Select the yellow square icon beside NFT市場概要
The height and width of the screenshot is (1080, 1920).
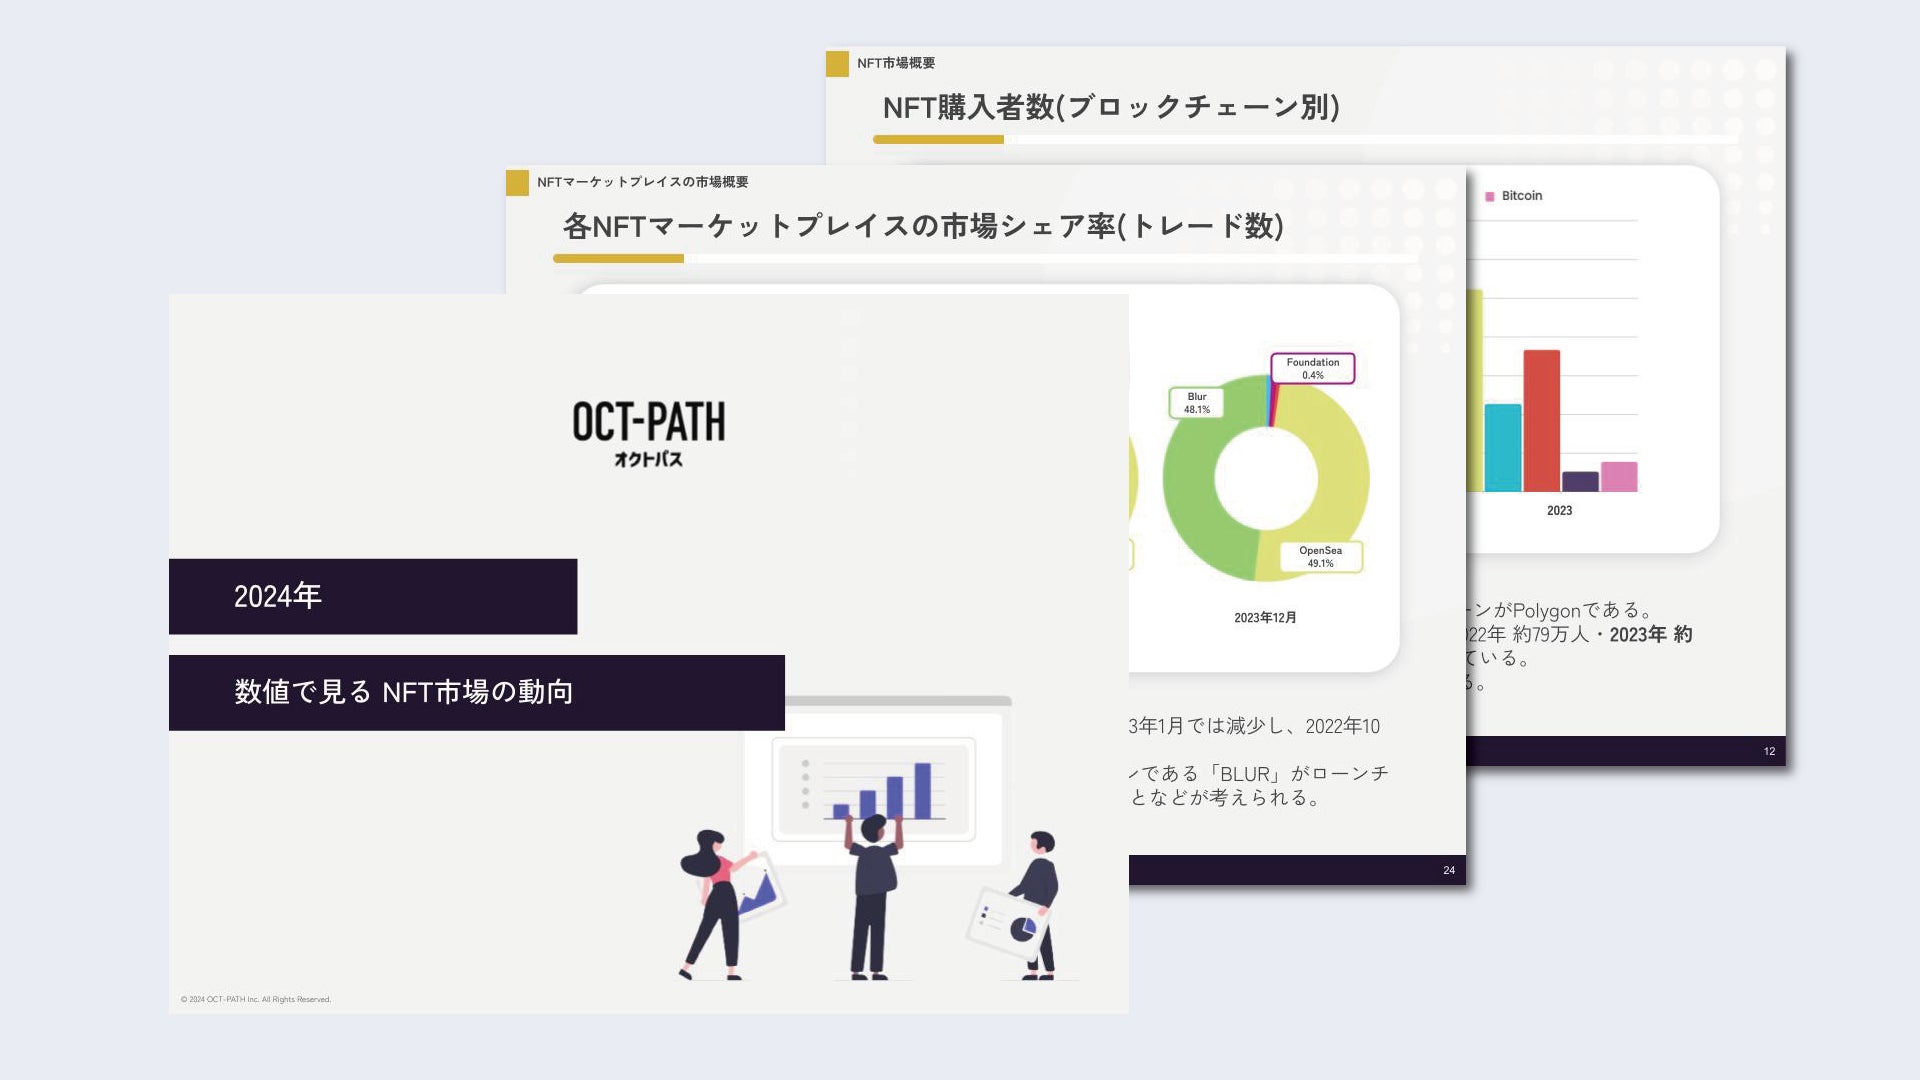[836, 62]
